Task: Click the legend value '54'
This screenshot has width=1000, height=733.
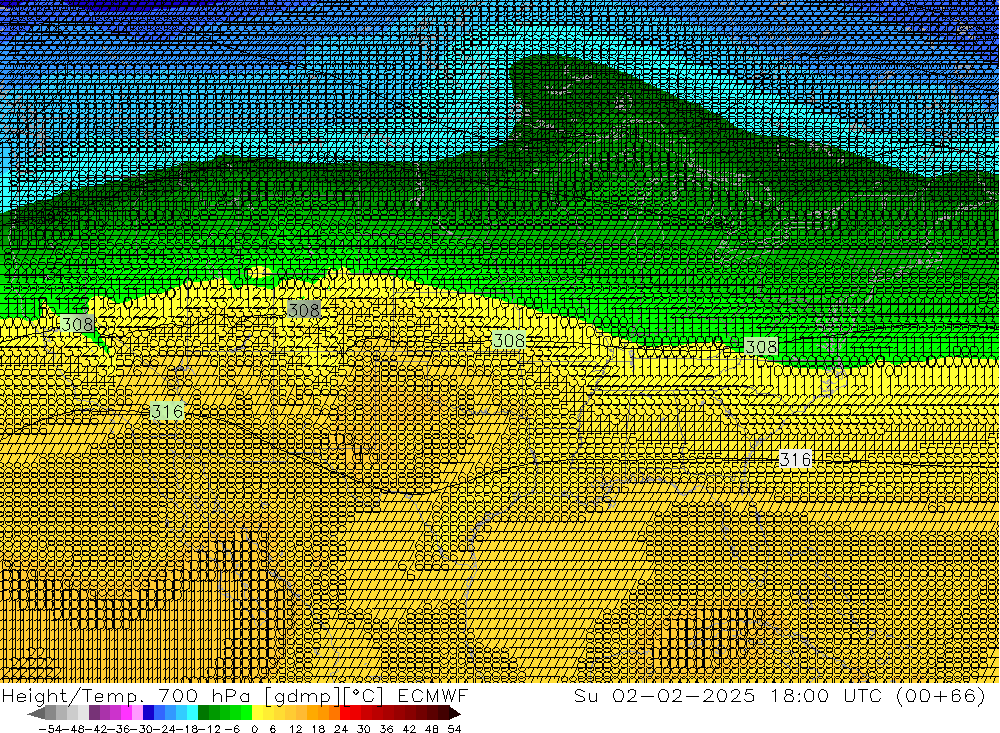Action: 454,729
